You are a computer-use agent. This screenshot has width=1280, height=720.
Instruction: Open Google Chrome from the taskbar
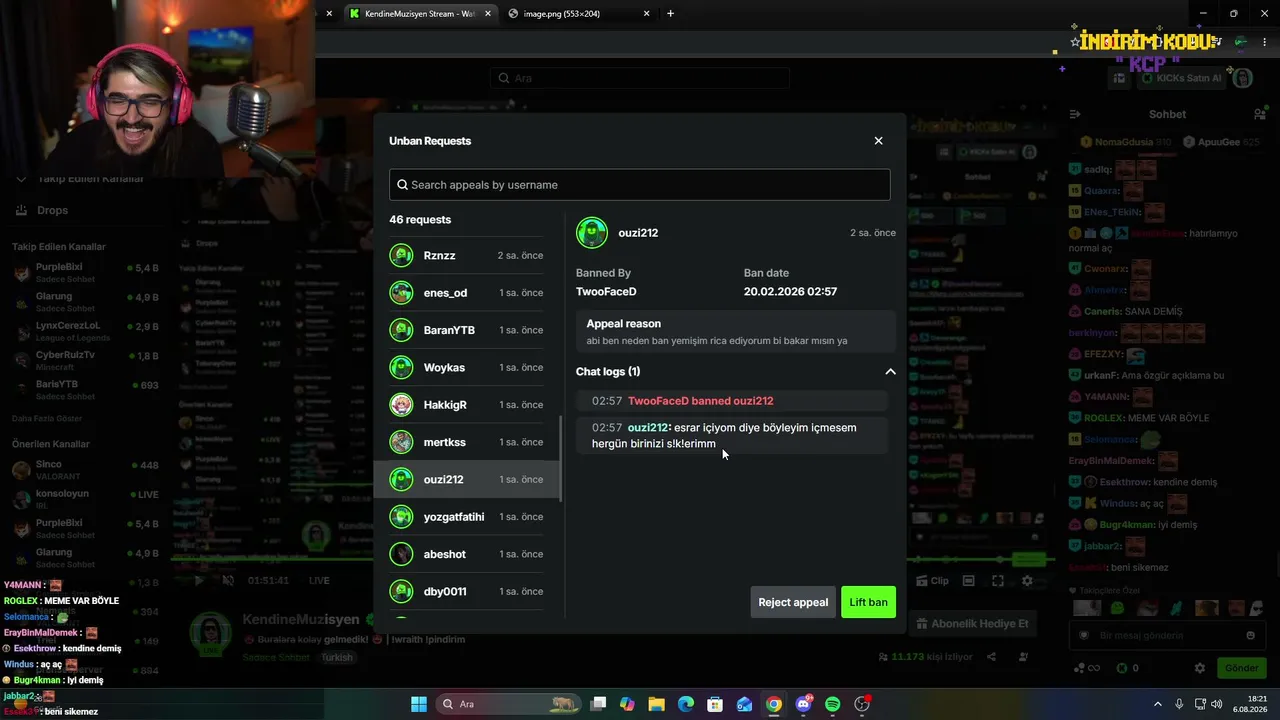point(774,704)
